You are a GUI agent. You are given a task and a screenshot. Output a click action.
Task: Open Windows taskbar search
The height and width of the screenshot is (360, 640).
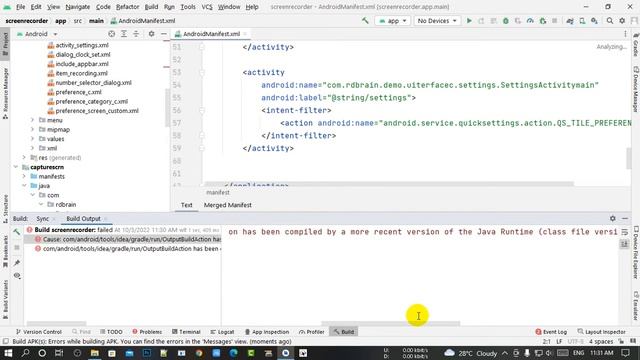tap(25, 353)
